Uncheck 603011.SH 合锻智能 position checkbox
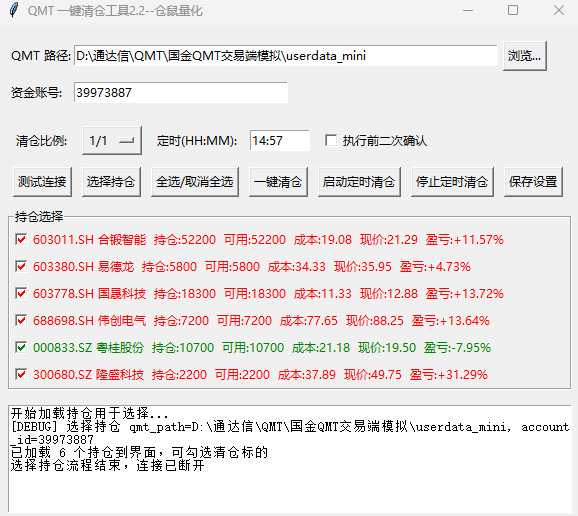The width and height of the screenshot is (578, 516). point(21,240)
